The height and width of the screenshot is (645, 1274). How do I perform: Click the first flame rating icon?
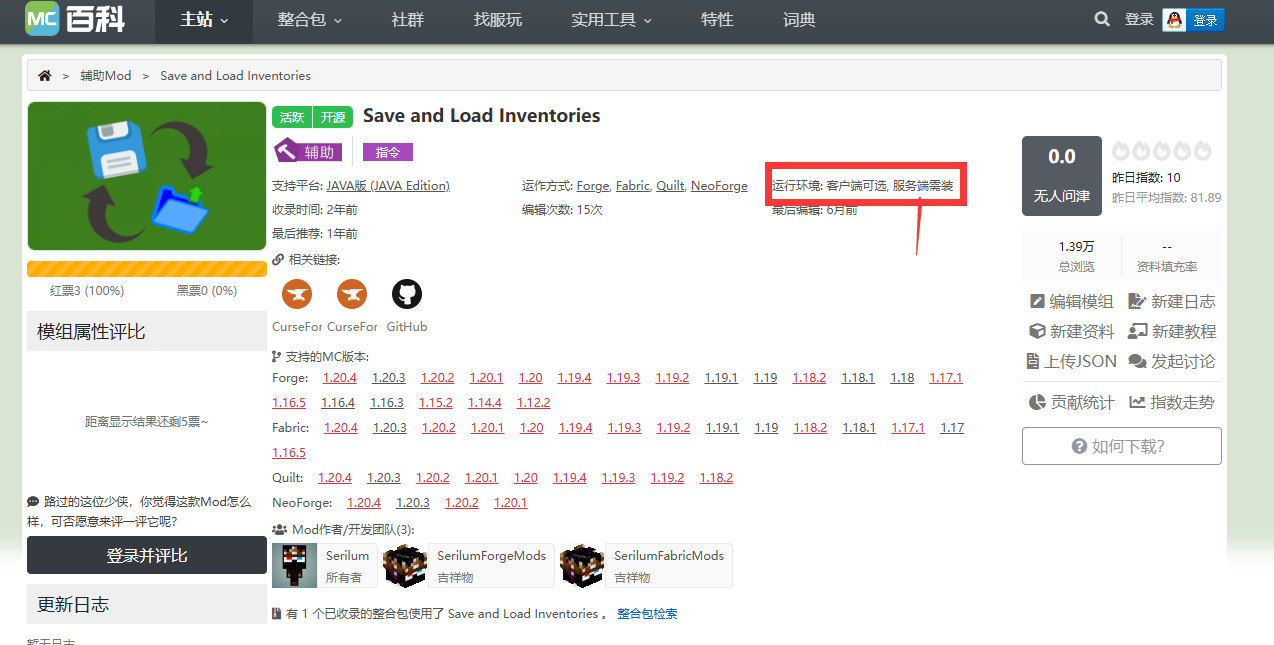tap(1121, 151)
